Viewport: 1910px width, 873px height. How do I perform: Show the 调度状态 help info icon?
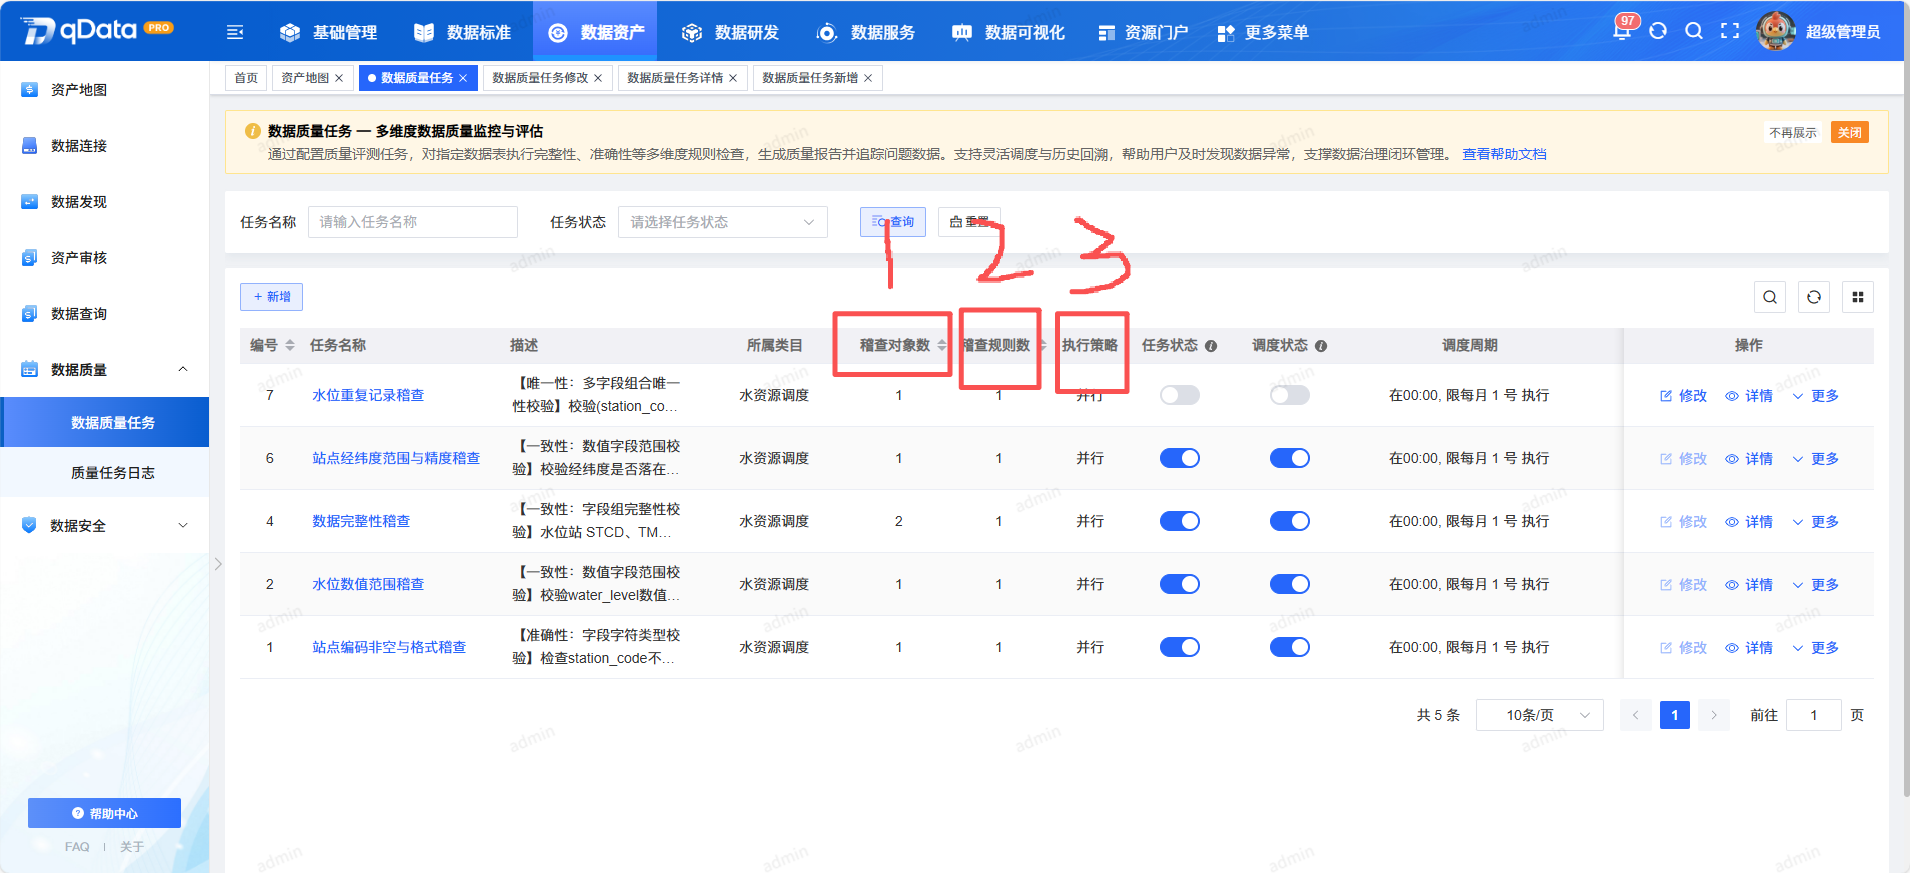[x=1321, y=346]
